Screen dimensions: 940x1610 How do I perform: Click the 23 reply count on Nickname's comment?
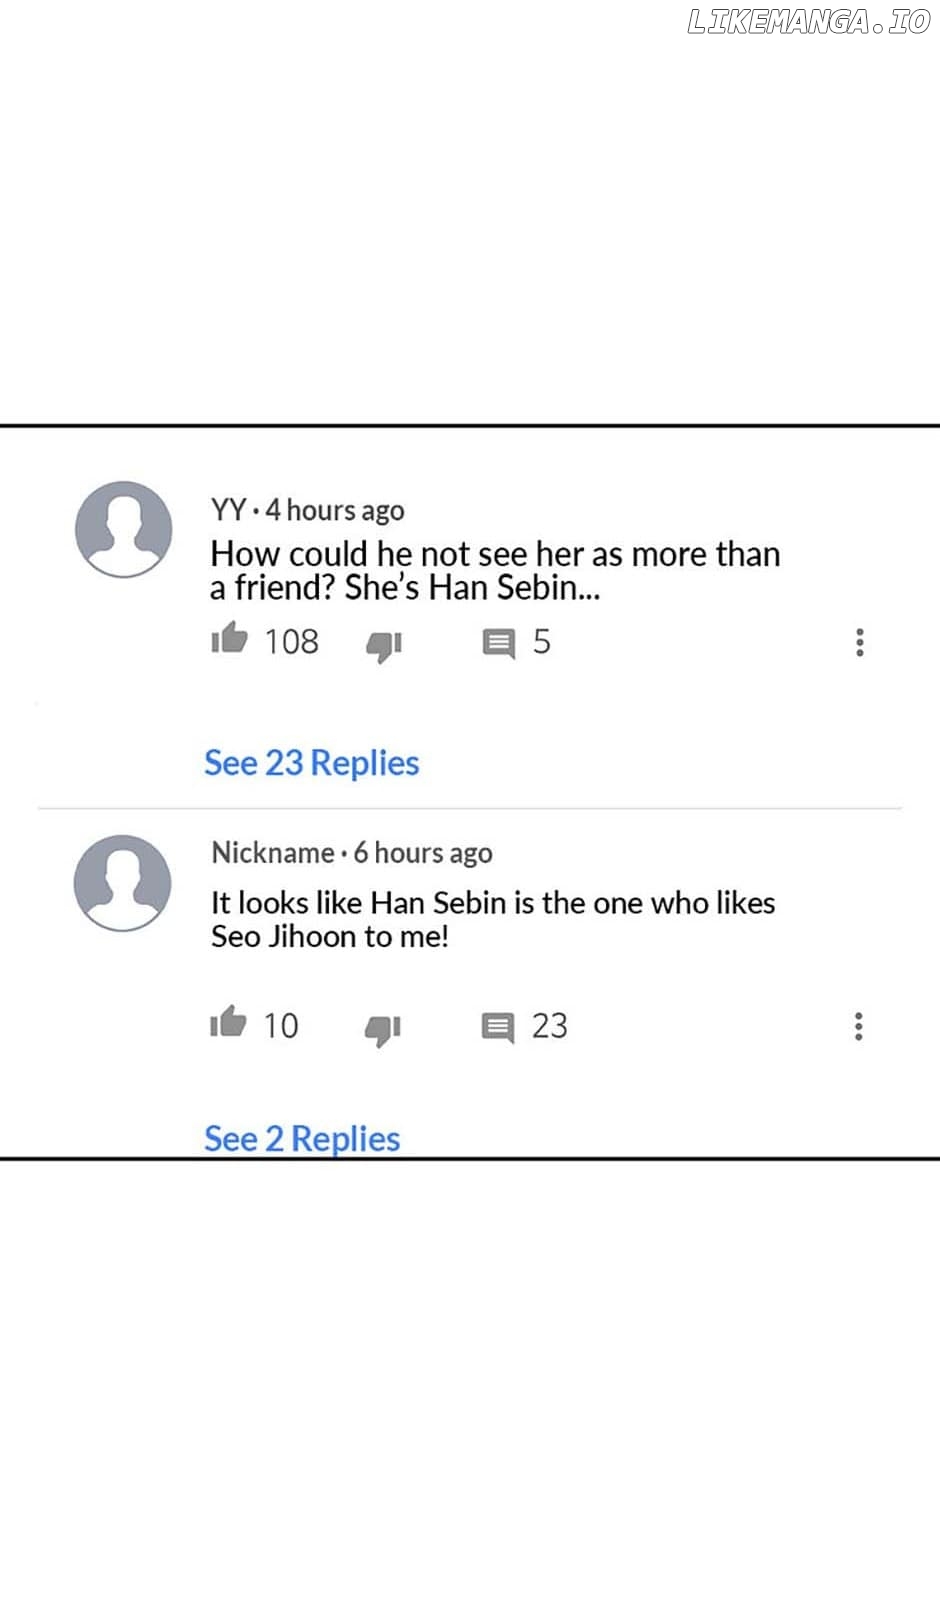549,1026
